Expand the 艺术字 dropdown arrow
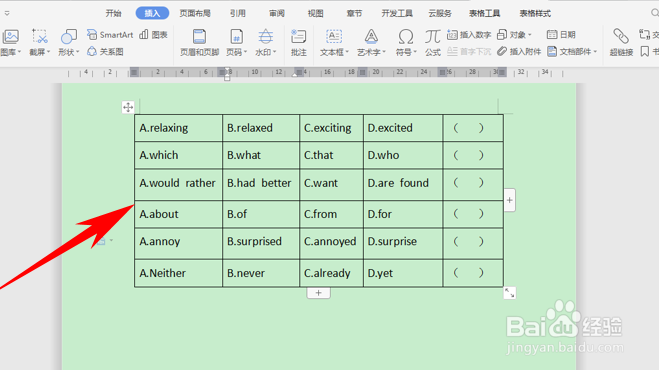The width and height of the screenshot is (659, 370). 384,52
